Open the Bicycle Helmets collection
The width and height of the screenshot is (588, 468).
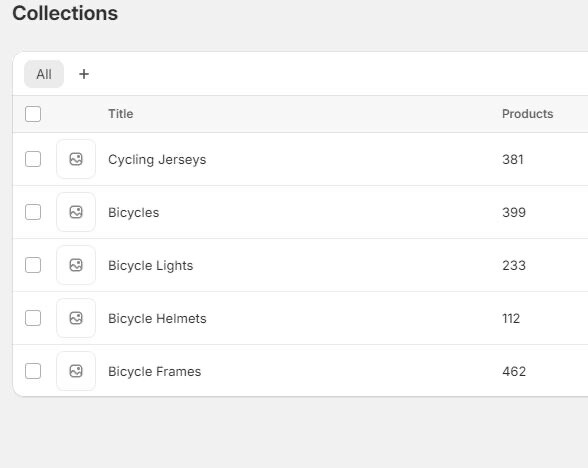(x=157, y=318)
